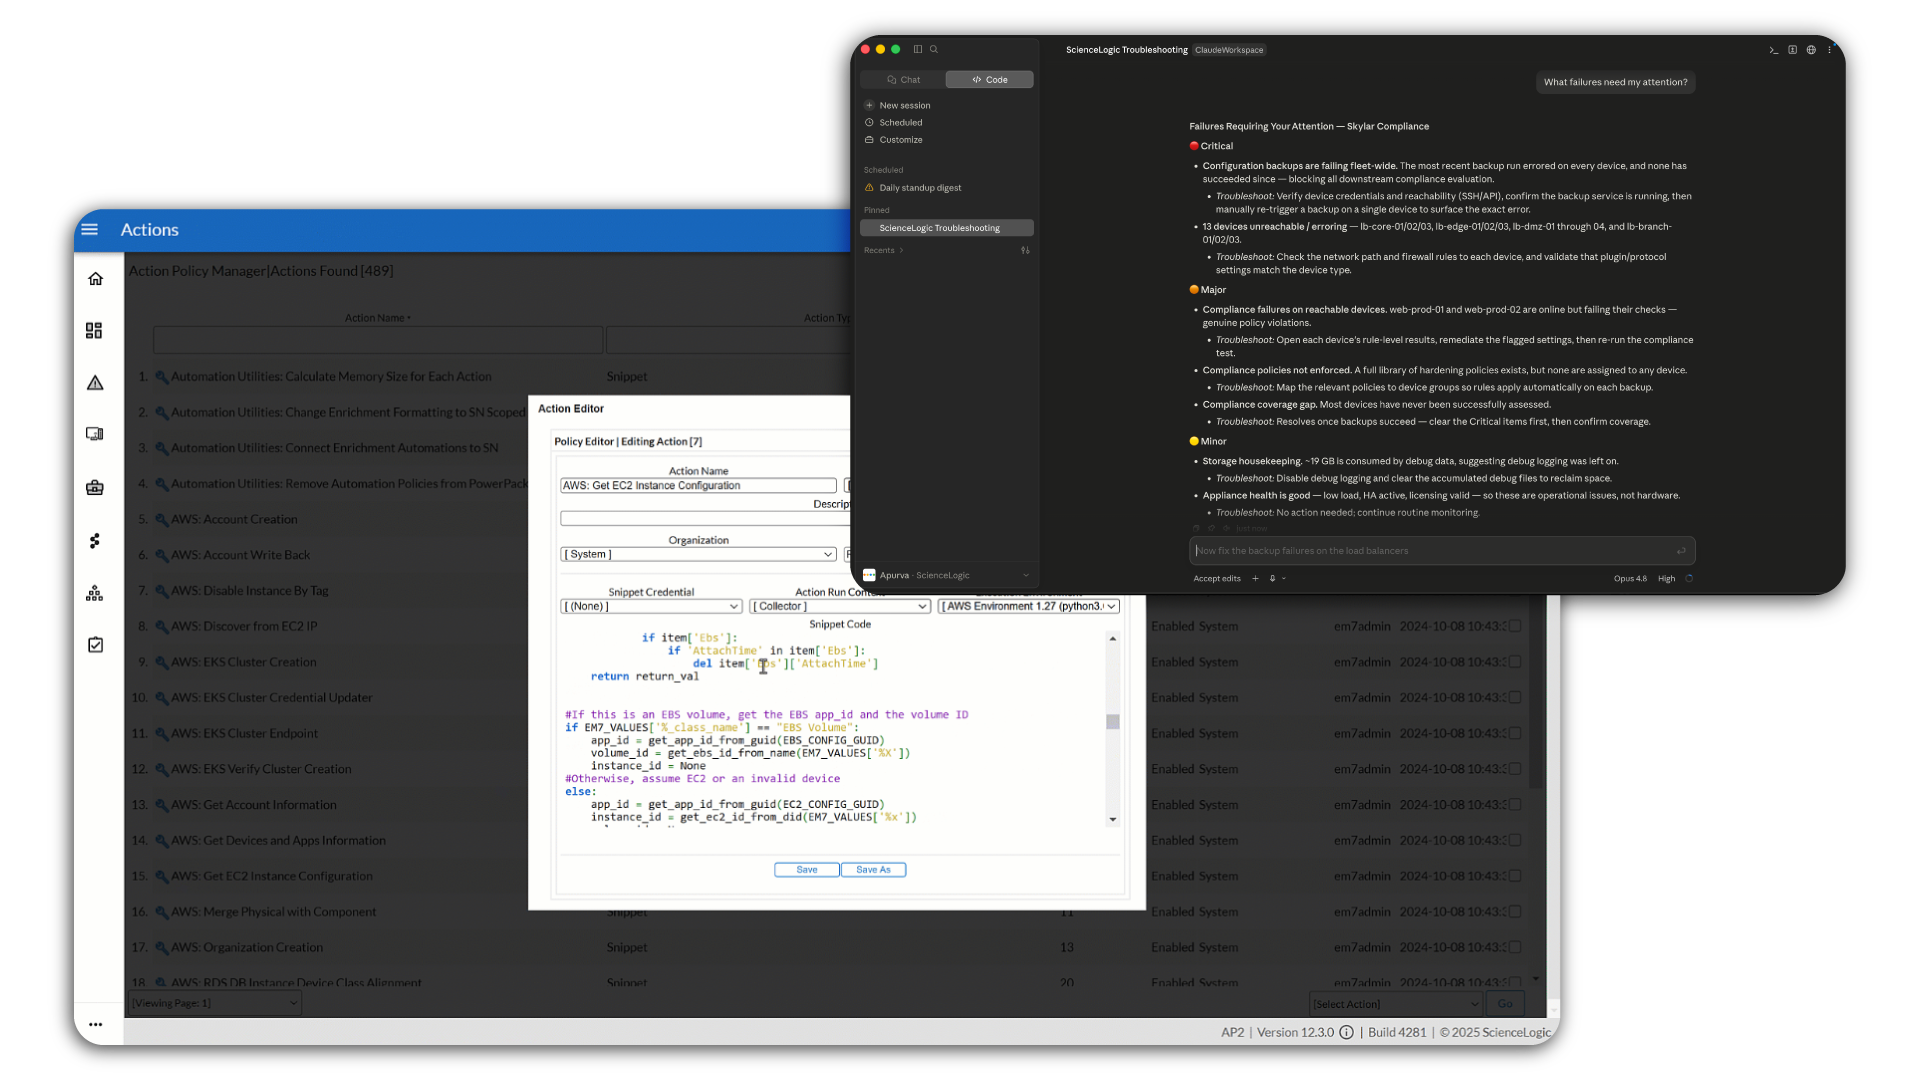Open Scheduled in Claude sidebar

[901, 123]
